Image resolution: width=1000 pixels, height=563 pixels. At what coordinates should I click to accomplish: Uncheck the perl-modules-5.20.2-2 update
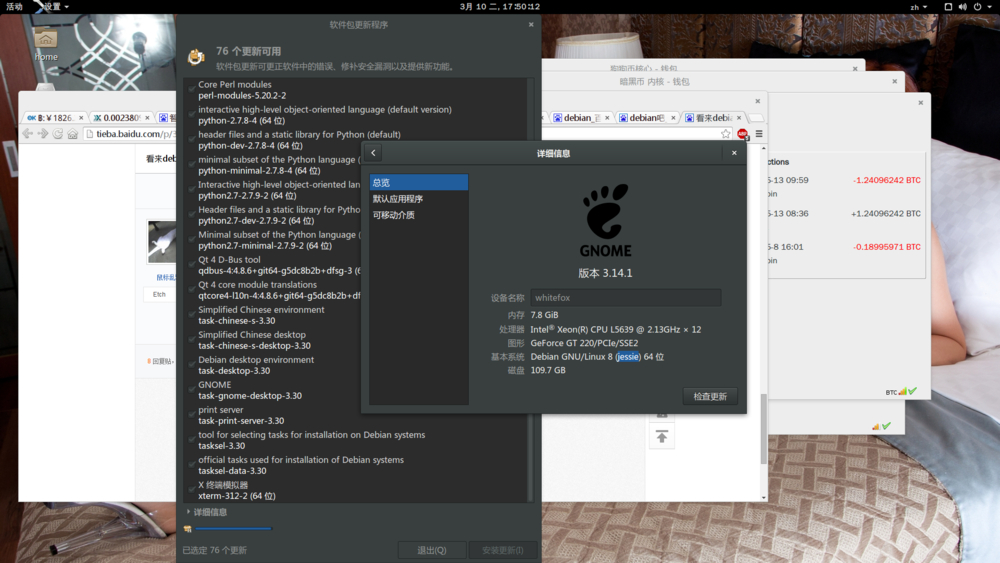coord(192,90)
